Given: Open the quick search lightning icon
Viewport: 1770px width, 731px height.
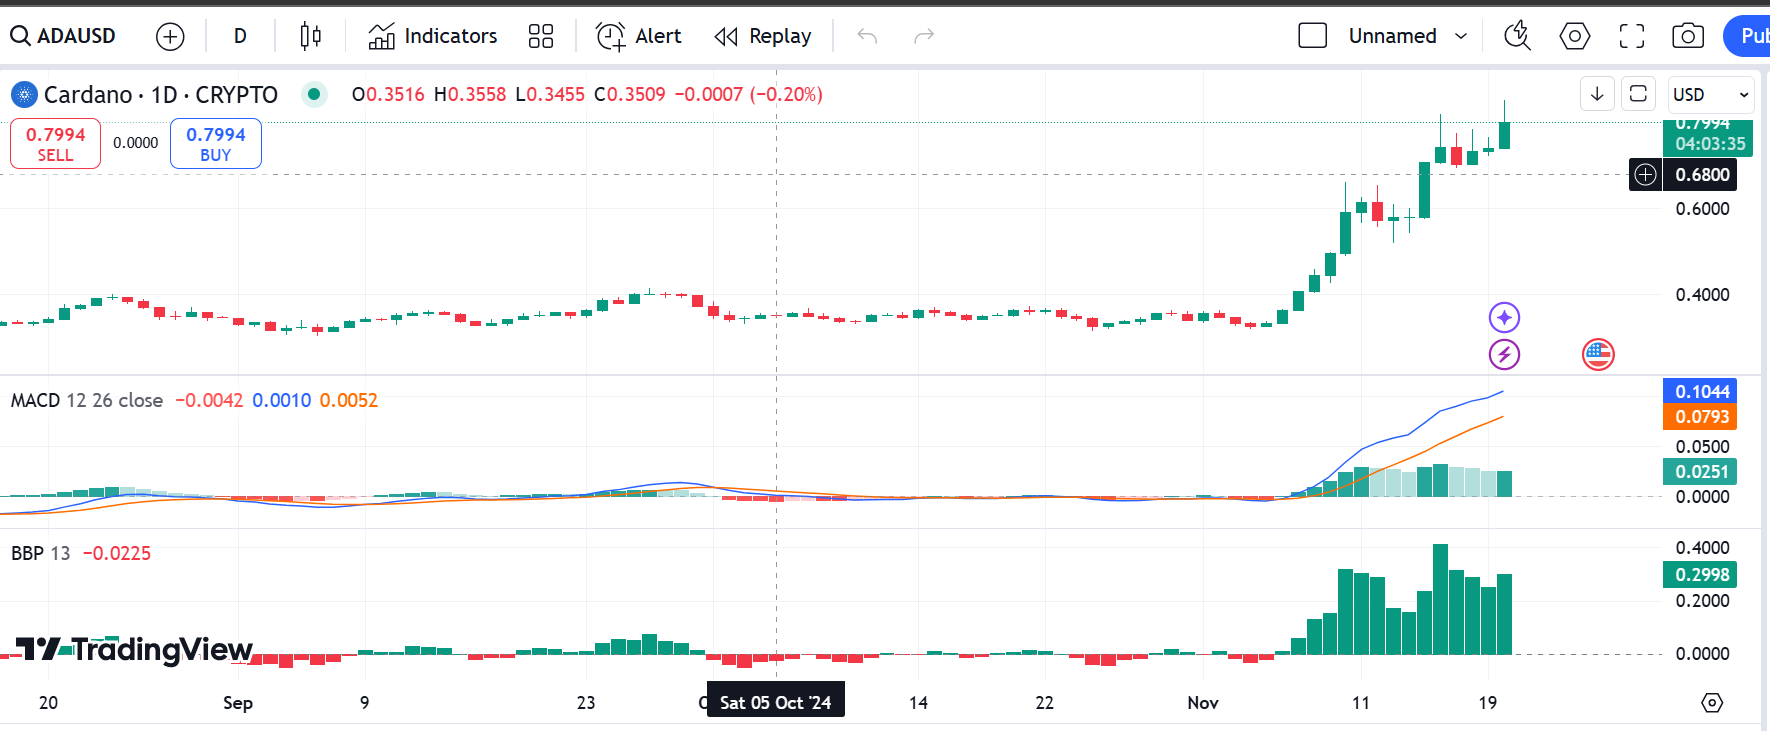Looking at the screenshot, I should (1517, 36).
